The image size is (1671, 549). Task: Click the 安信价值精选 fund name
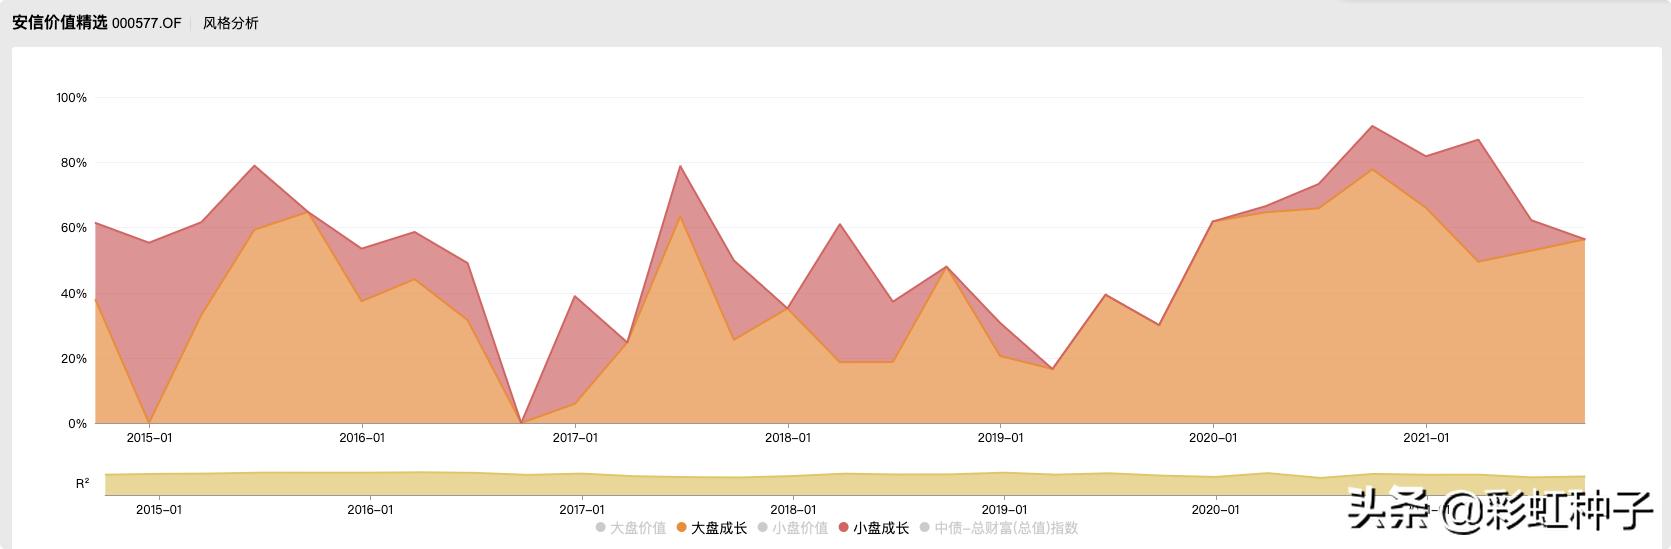tap(59, 23)
